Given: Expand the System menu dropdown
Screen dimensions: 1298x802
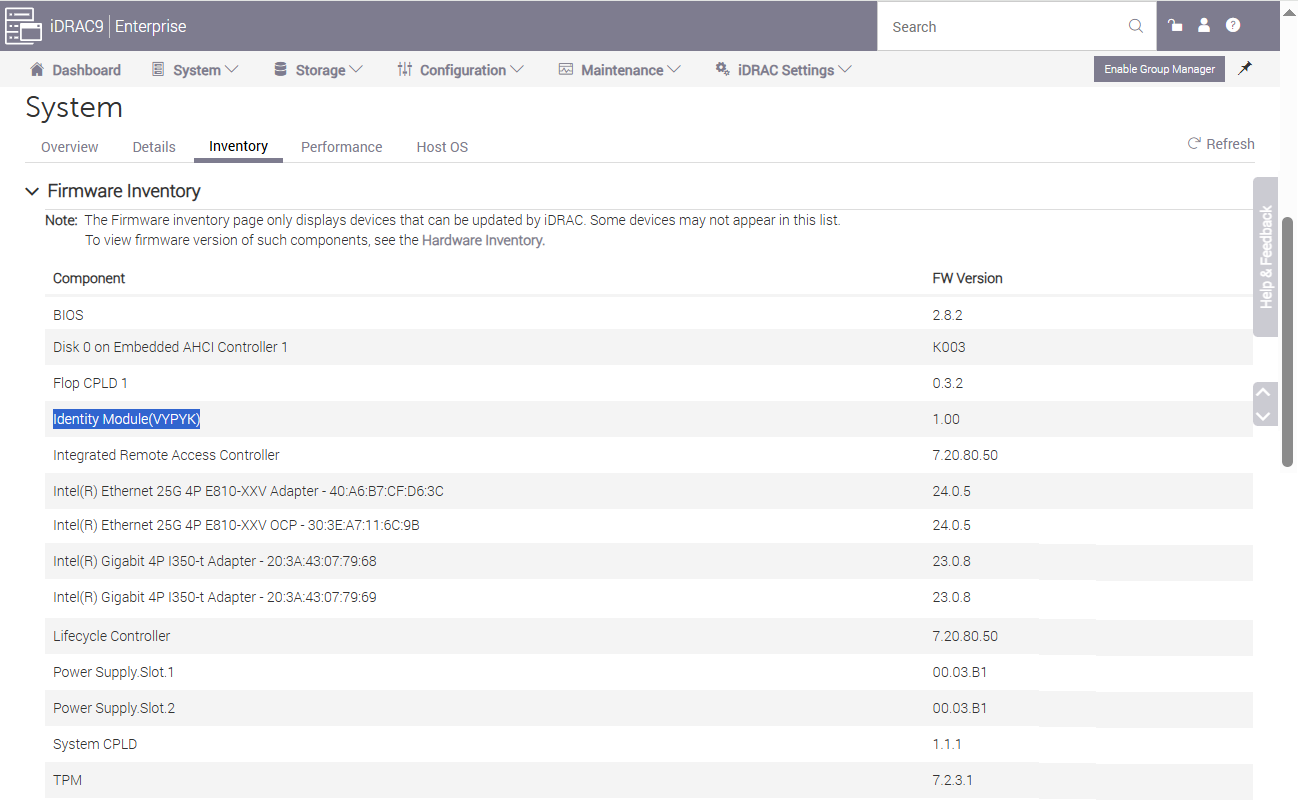Looking at the screenshot, I should 195,70.
